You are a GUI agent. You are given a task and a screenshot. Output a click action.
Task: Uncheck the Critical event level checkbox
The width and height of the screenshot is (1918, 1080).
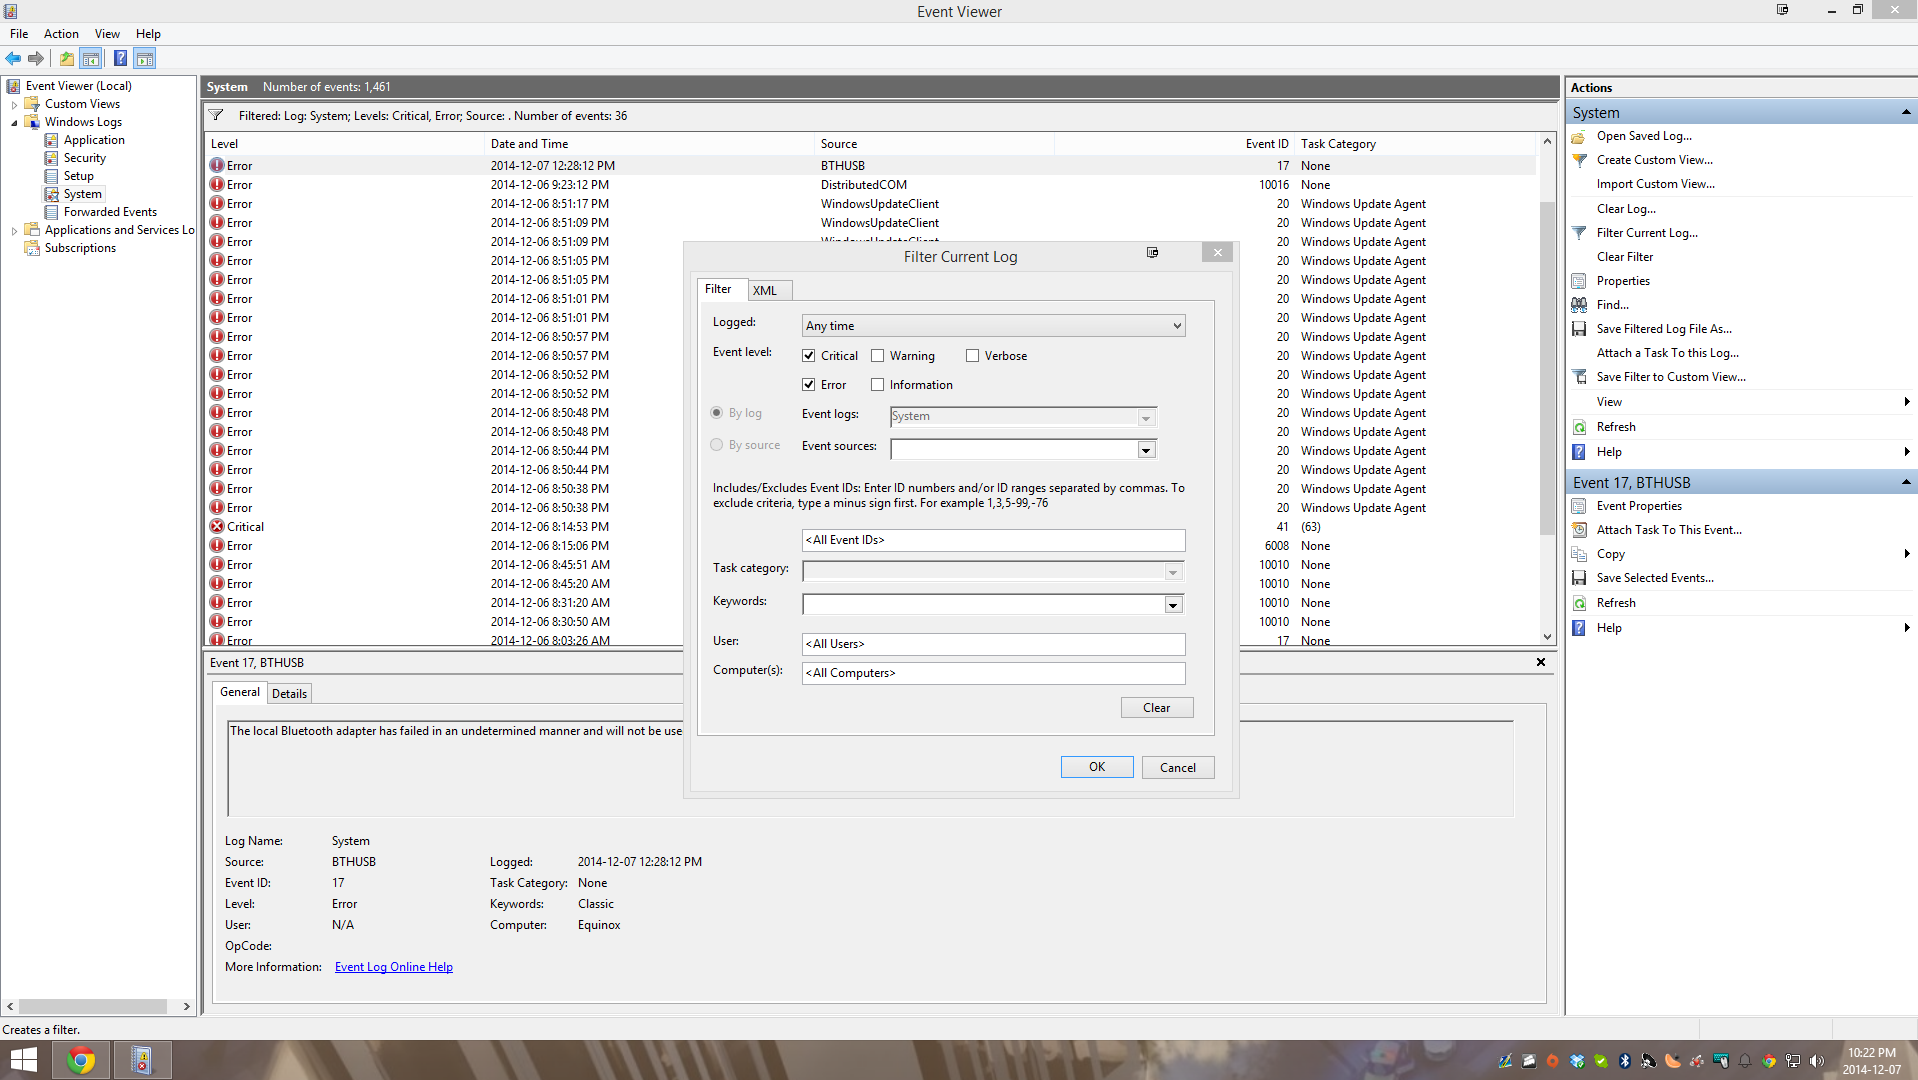[809, 356]
